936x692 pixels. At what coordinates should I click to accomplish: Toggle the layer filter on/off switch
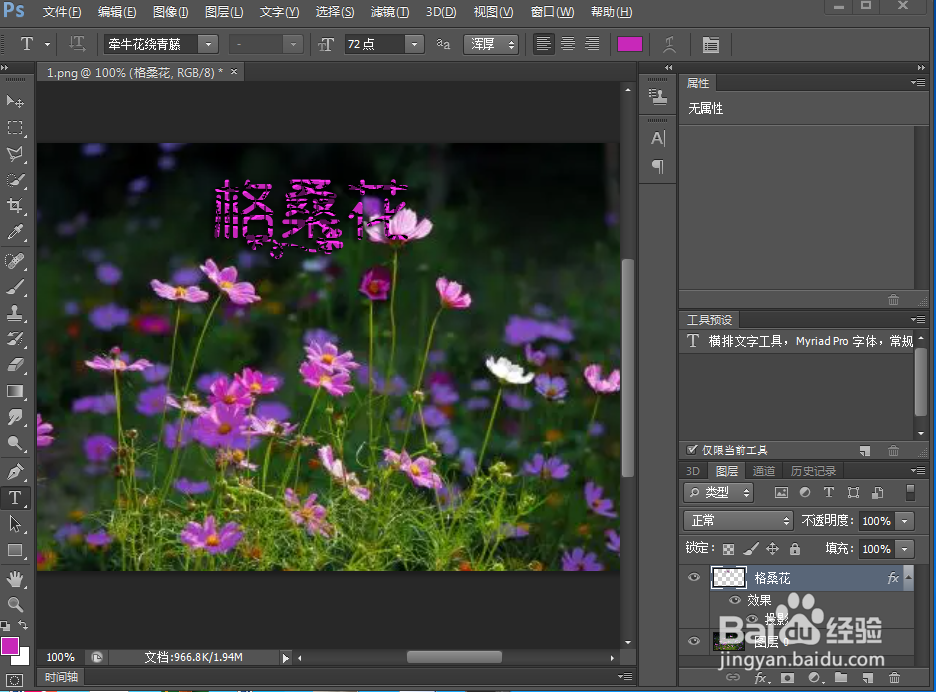tap(910, 493)
